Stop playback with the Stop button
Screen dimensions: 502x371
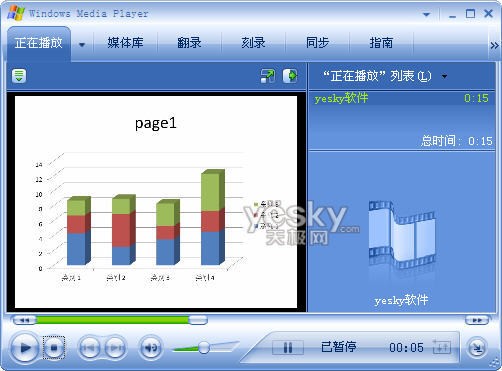54,348
